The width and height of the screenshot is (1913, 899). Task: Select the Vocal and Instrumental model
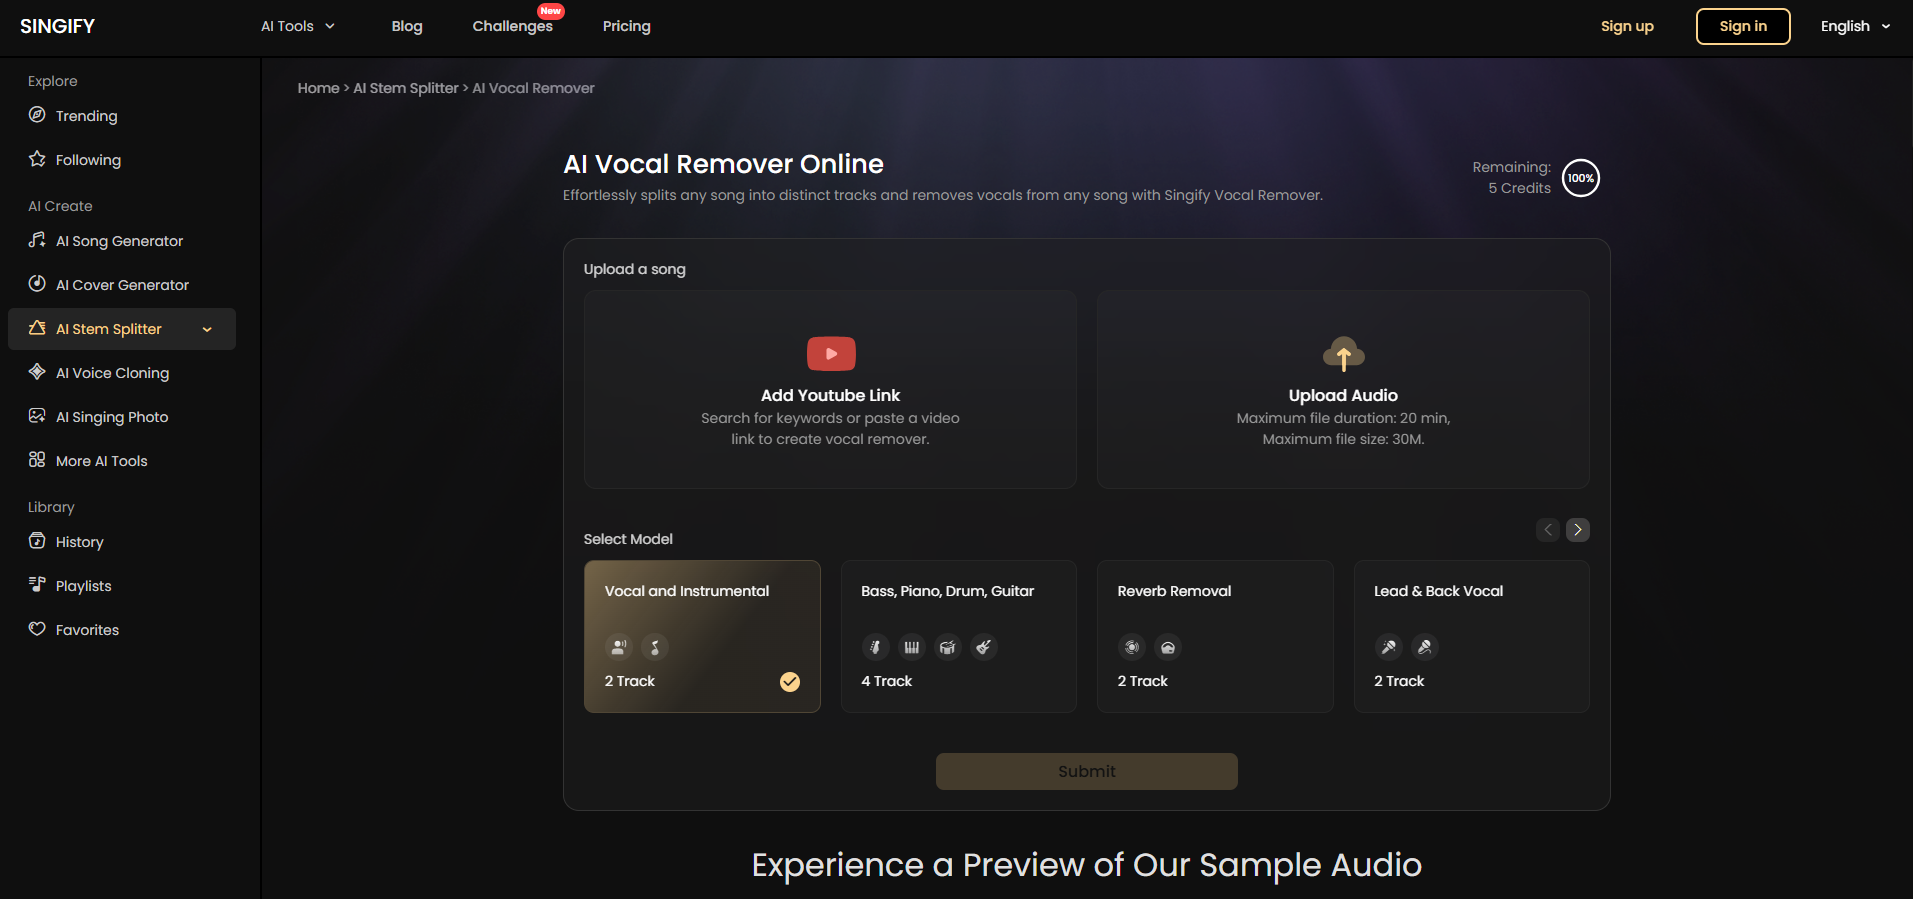tap(702, 636)
